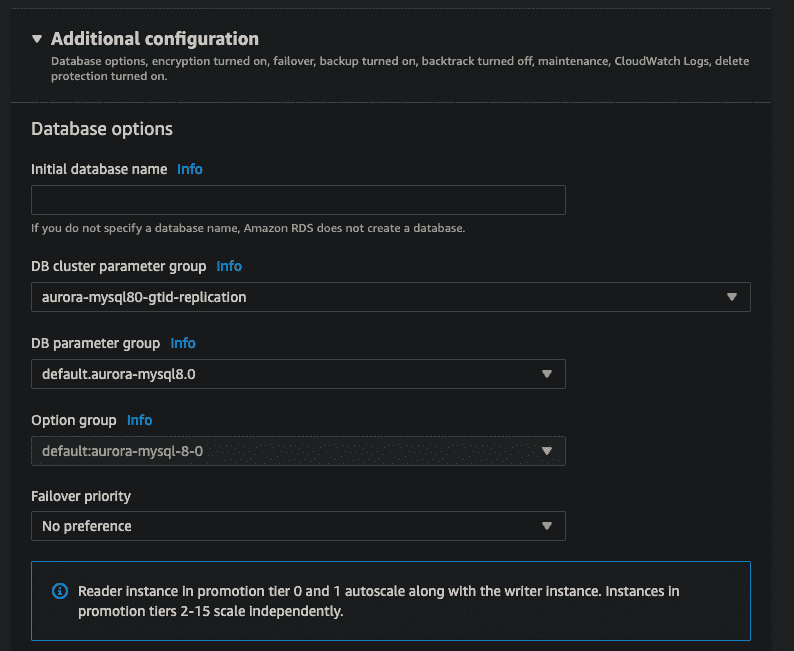Viewport: 794px width, 651px height.
Task: Open the default.aurora-mysql8.0 parameter group dropdown
Action: pyautogui.click(x=298, y=374)
